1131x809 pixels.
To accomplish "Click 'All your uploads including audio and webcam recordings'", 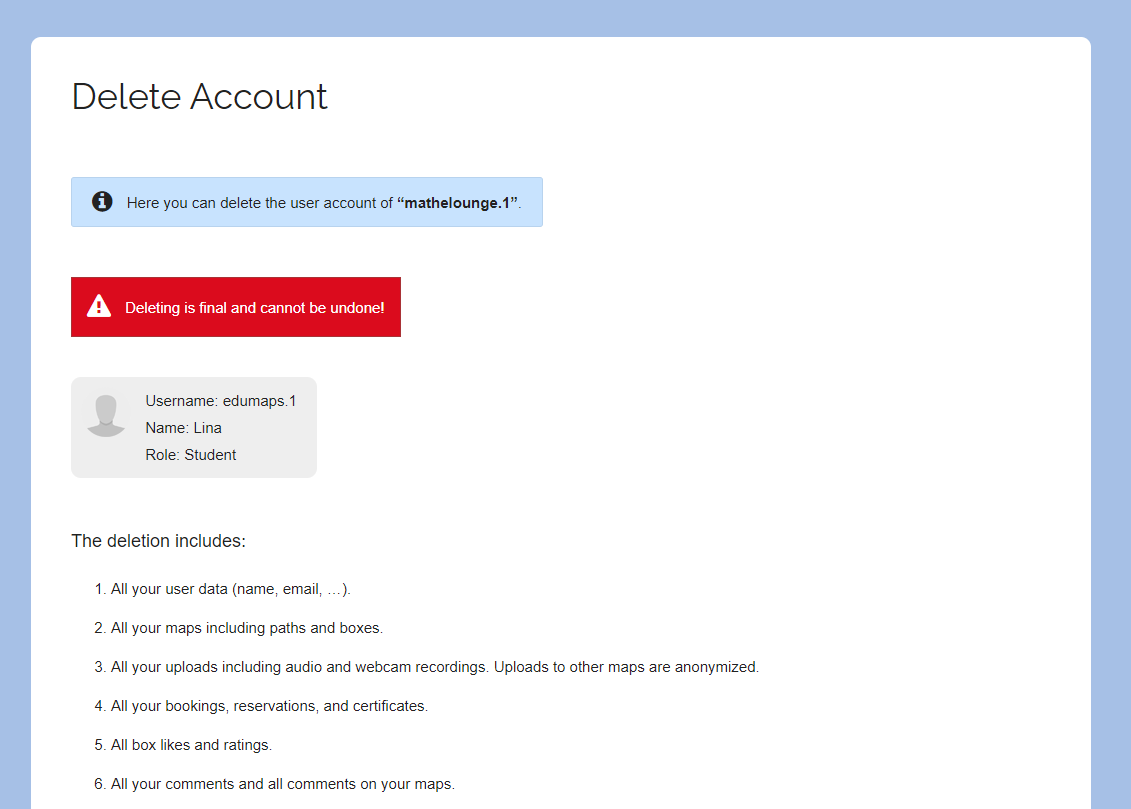I will coord(300,667).
